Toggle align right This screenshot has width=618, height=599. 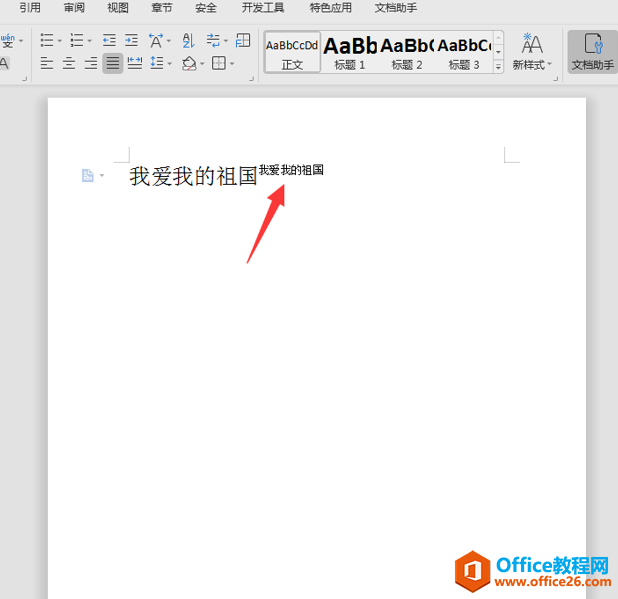(91, 63)
